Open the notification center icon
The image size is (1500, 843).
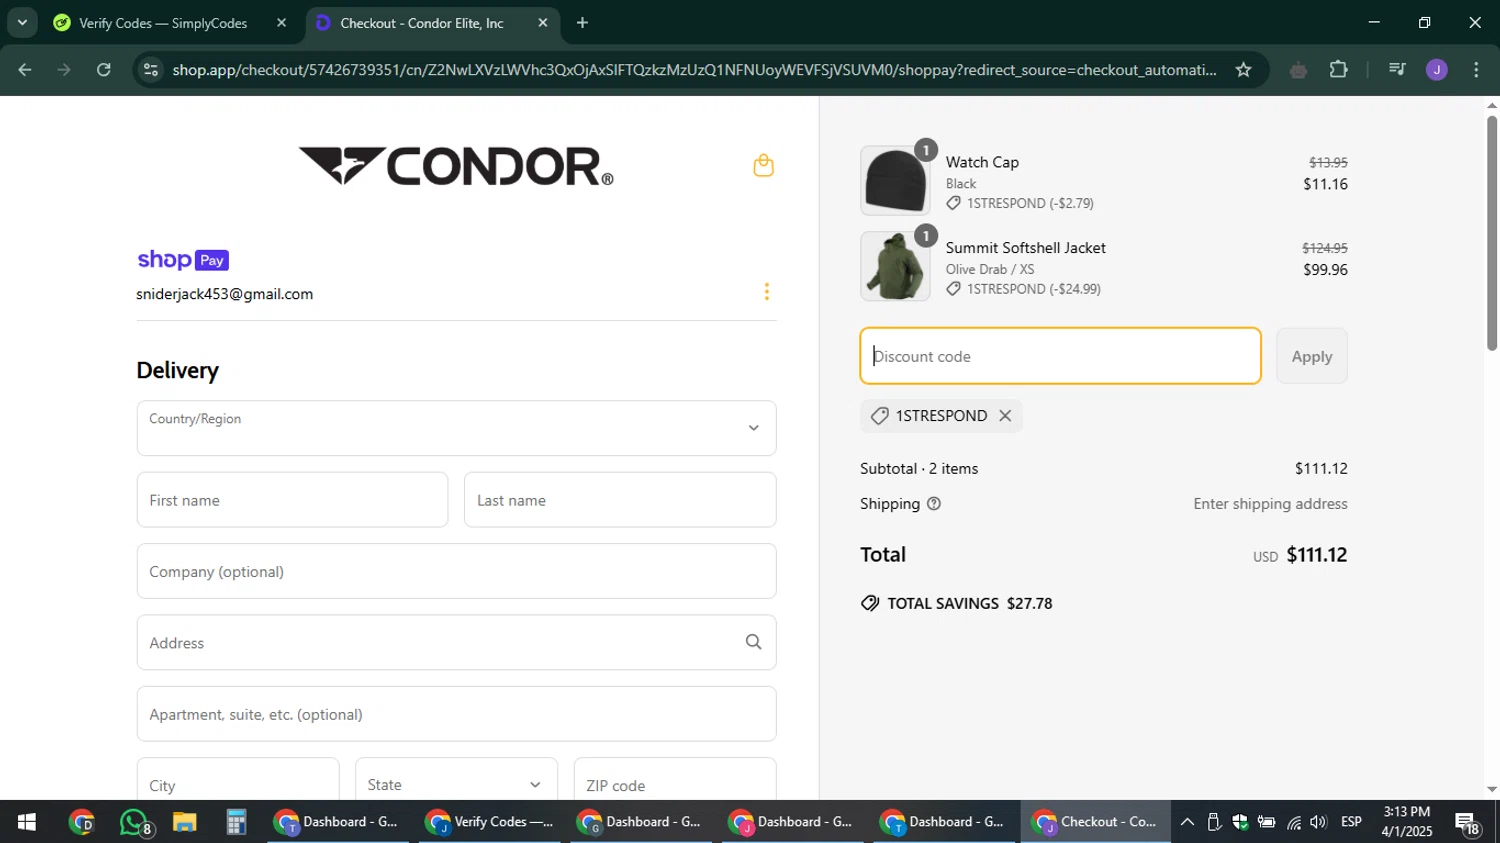point(1468,823)
